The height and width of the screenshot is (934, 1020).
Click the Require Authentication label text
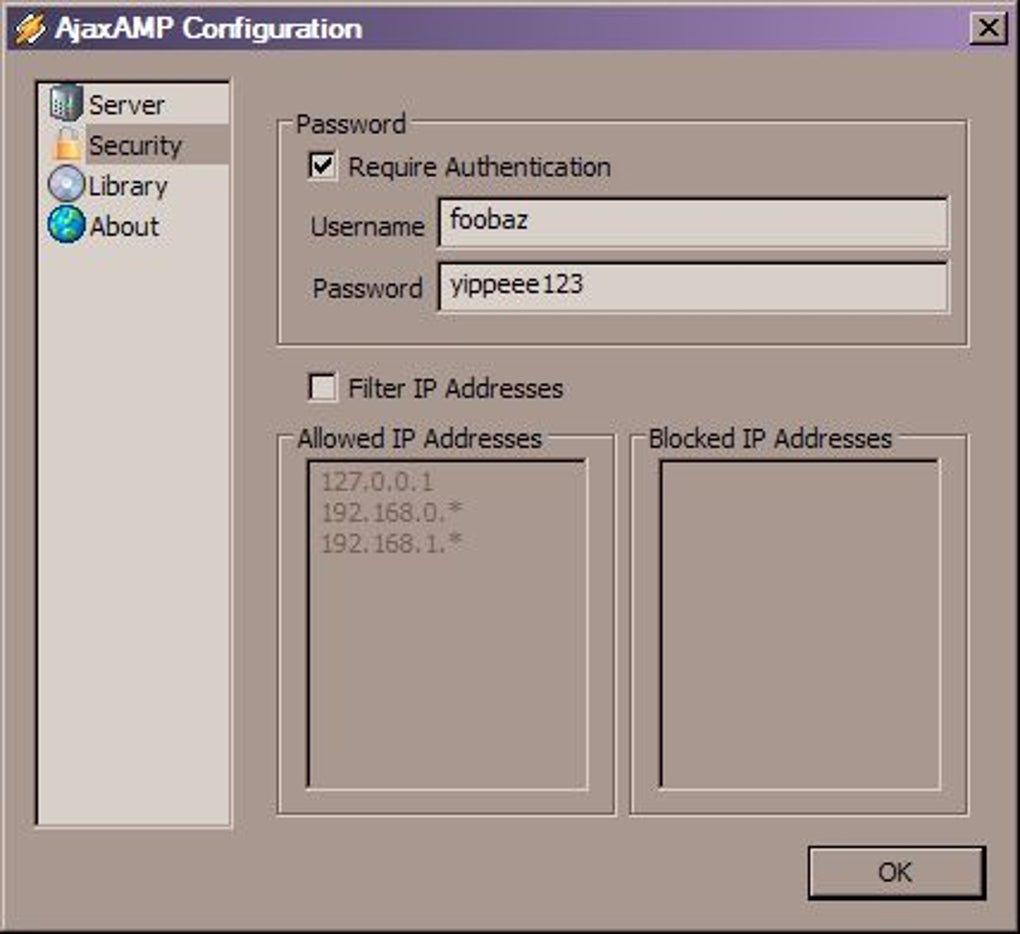[x=480, y=167]
